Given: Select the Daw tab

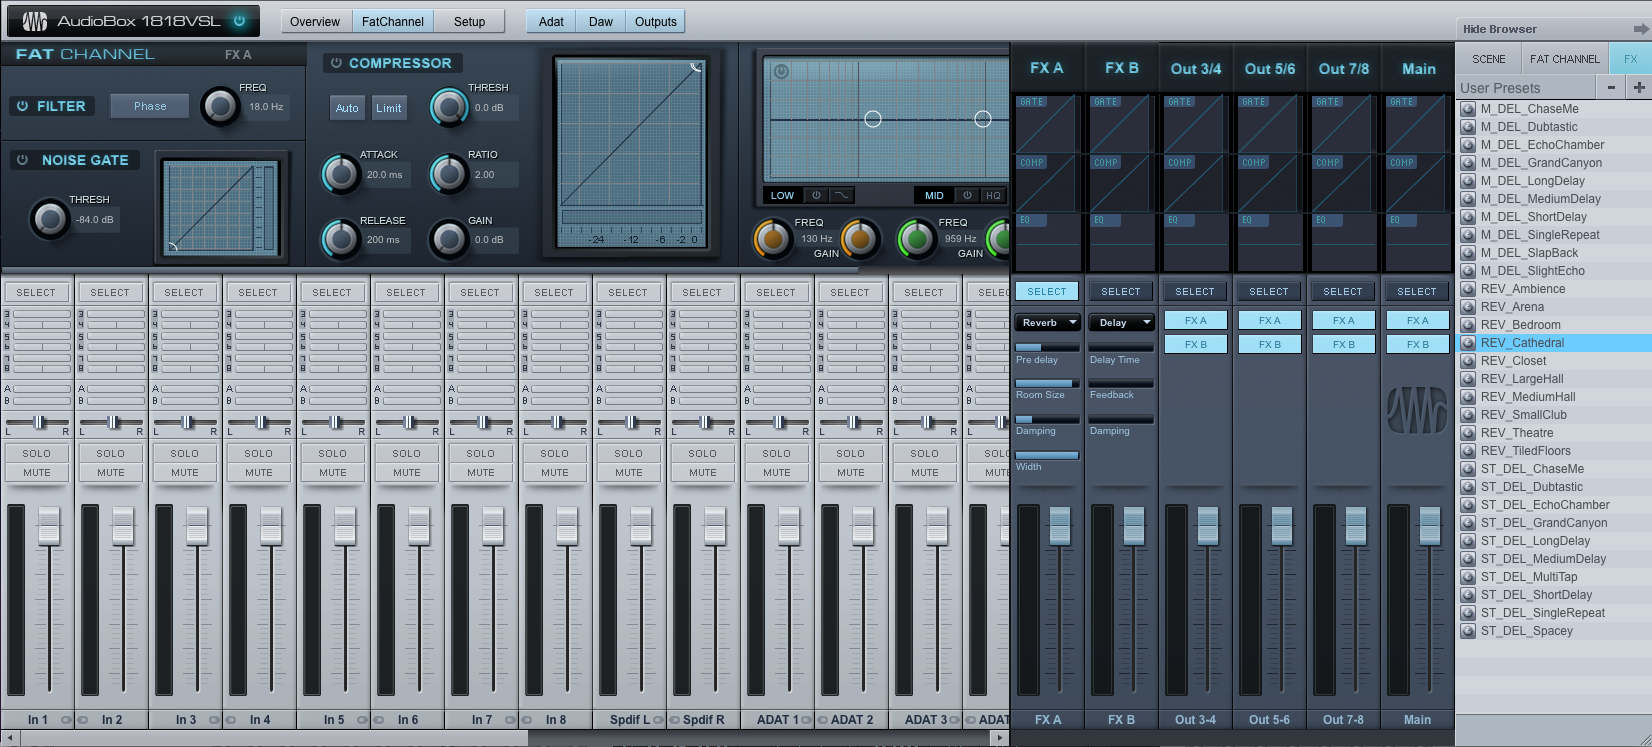Looking at the screenshot, I should pyautogui.click(x=601, y=21).
